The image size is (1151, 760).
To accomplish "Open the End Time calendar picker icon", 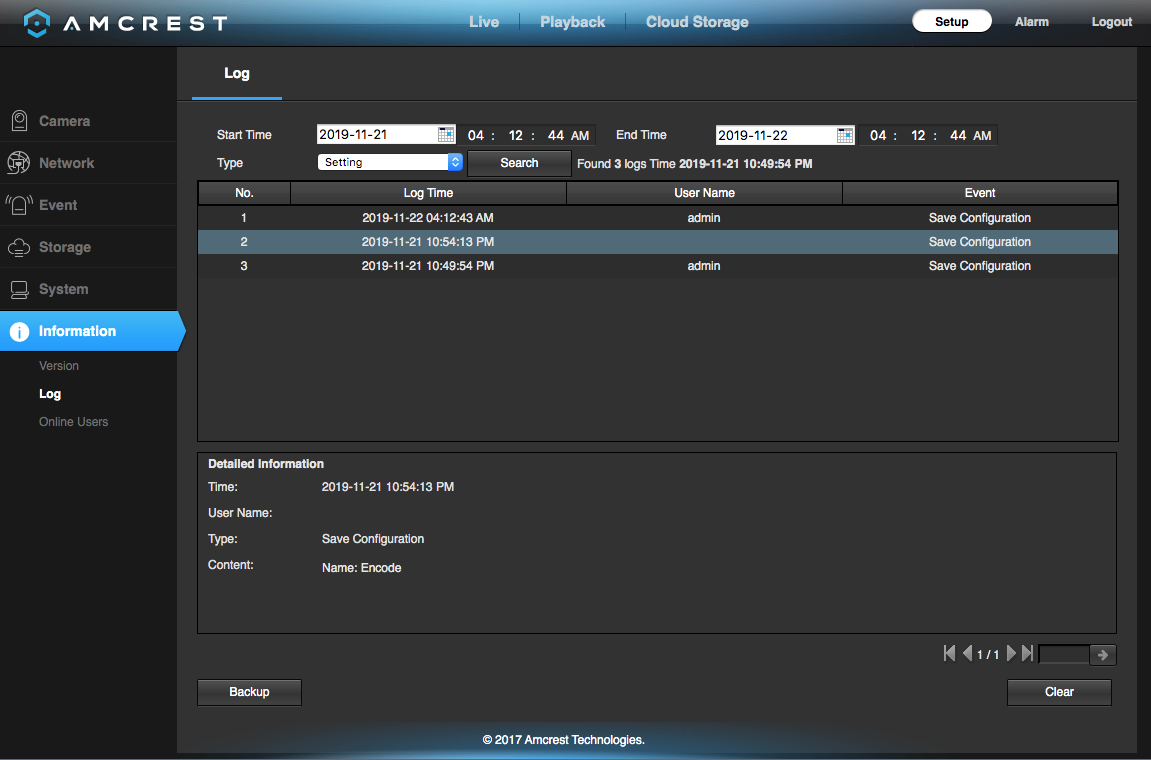I will pyautogui.click(x=845, y=135).
